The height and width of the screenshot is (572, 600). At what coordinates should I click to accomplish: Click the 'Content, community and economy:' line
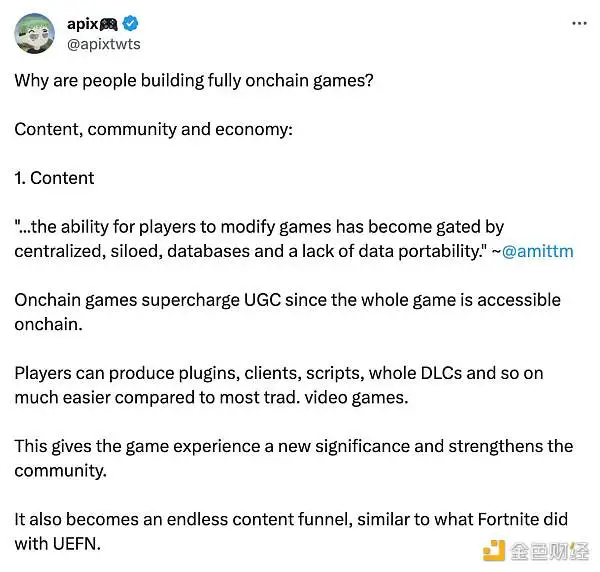(153, 130)
